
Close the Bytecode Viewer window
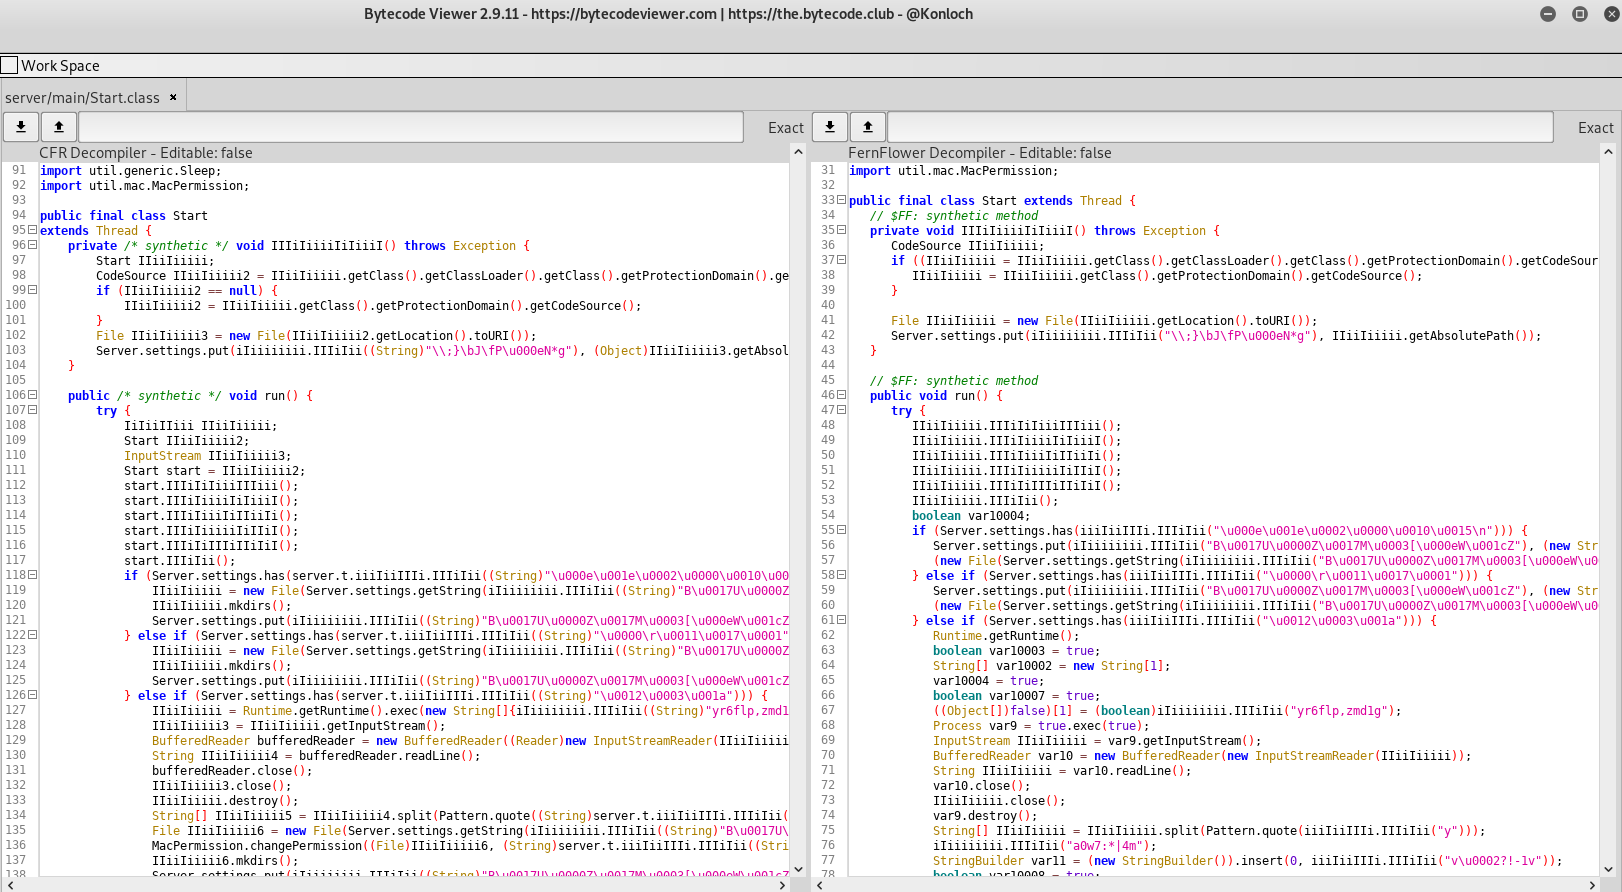(1611, 14)
